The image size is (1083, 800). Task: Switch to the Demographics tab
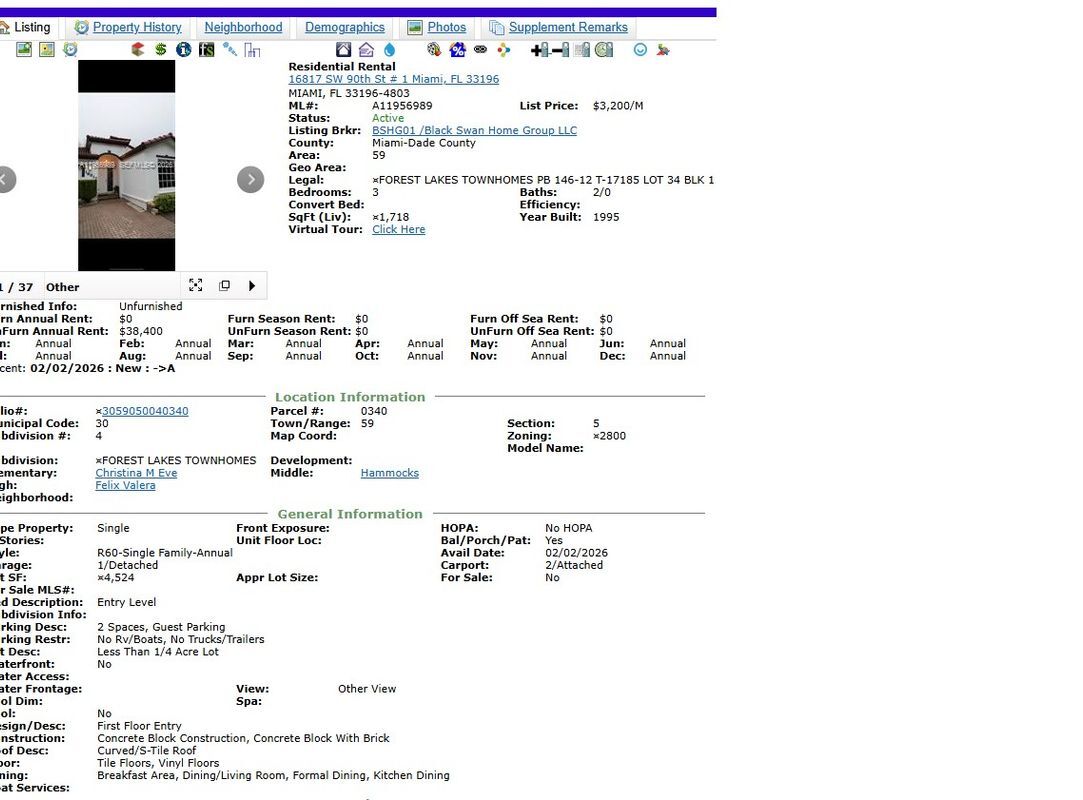pyautogui.click(x=345, y=27)
